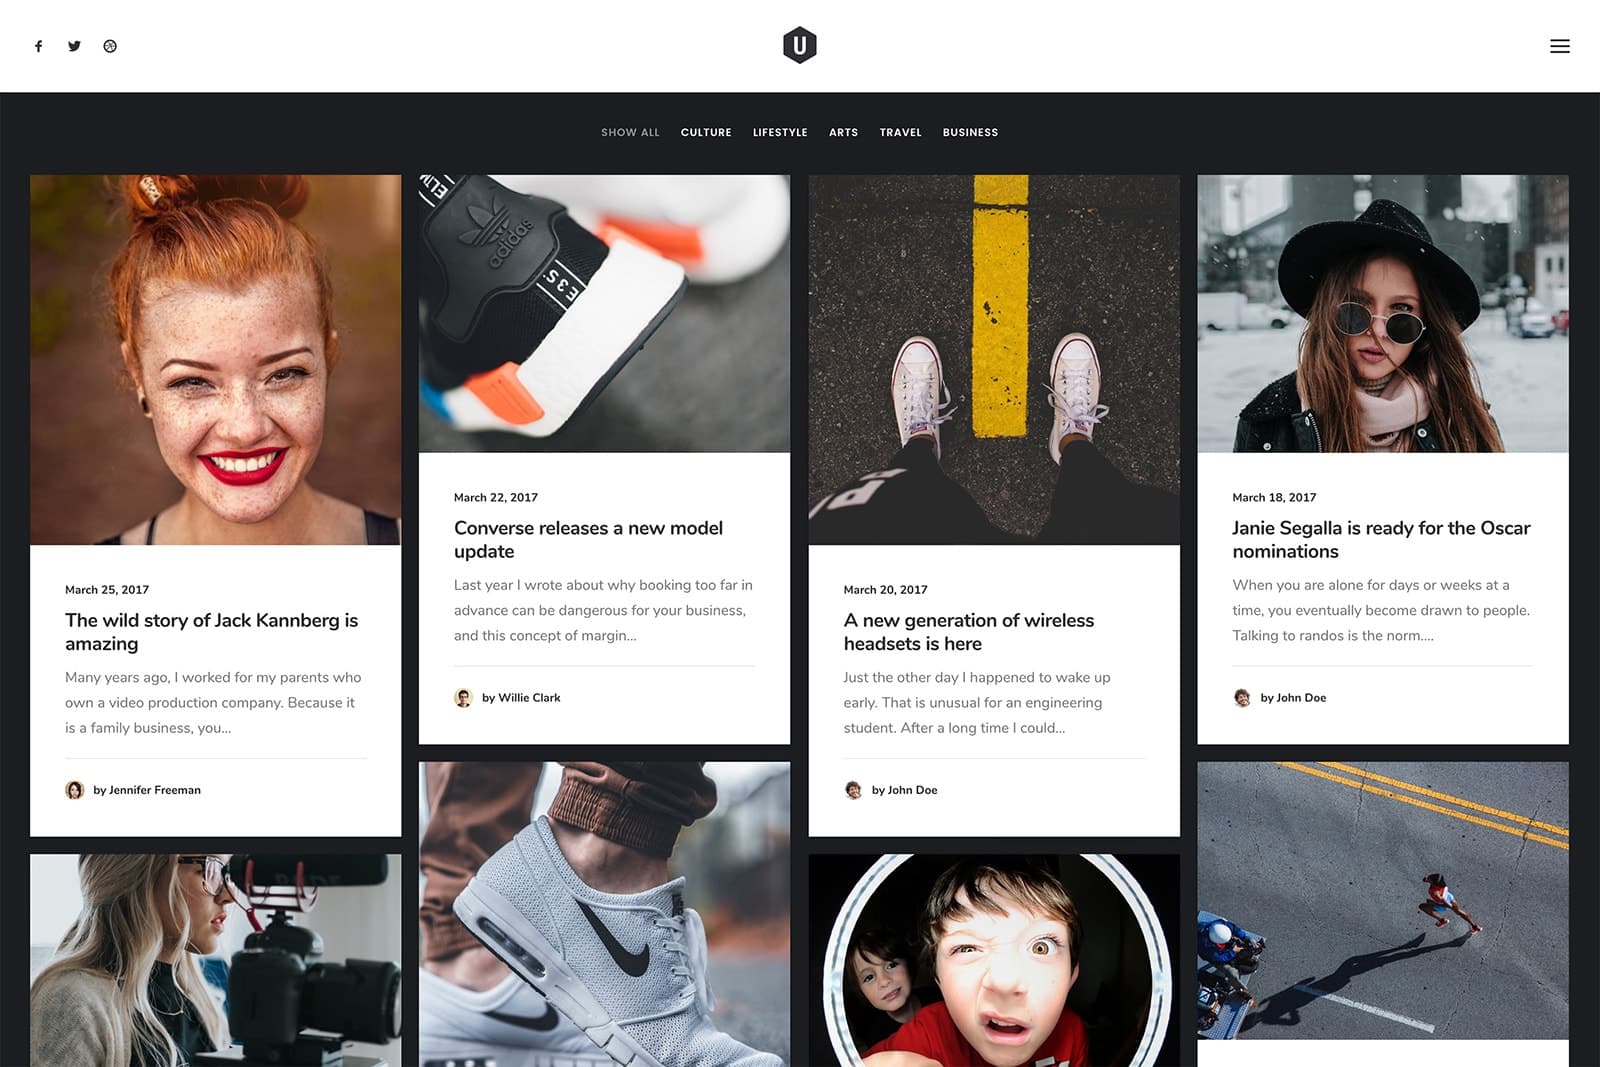This screenshot has height=1067, width=1600.
Task: Open the yellow road line sneakers image
Action: [x=993, y=360]
